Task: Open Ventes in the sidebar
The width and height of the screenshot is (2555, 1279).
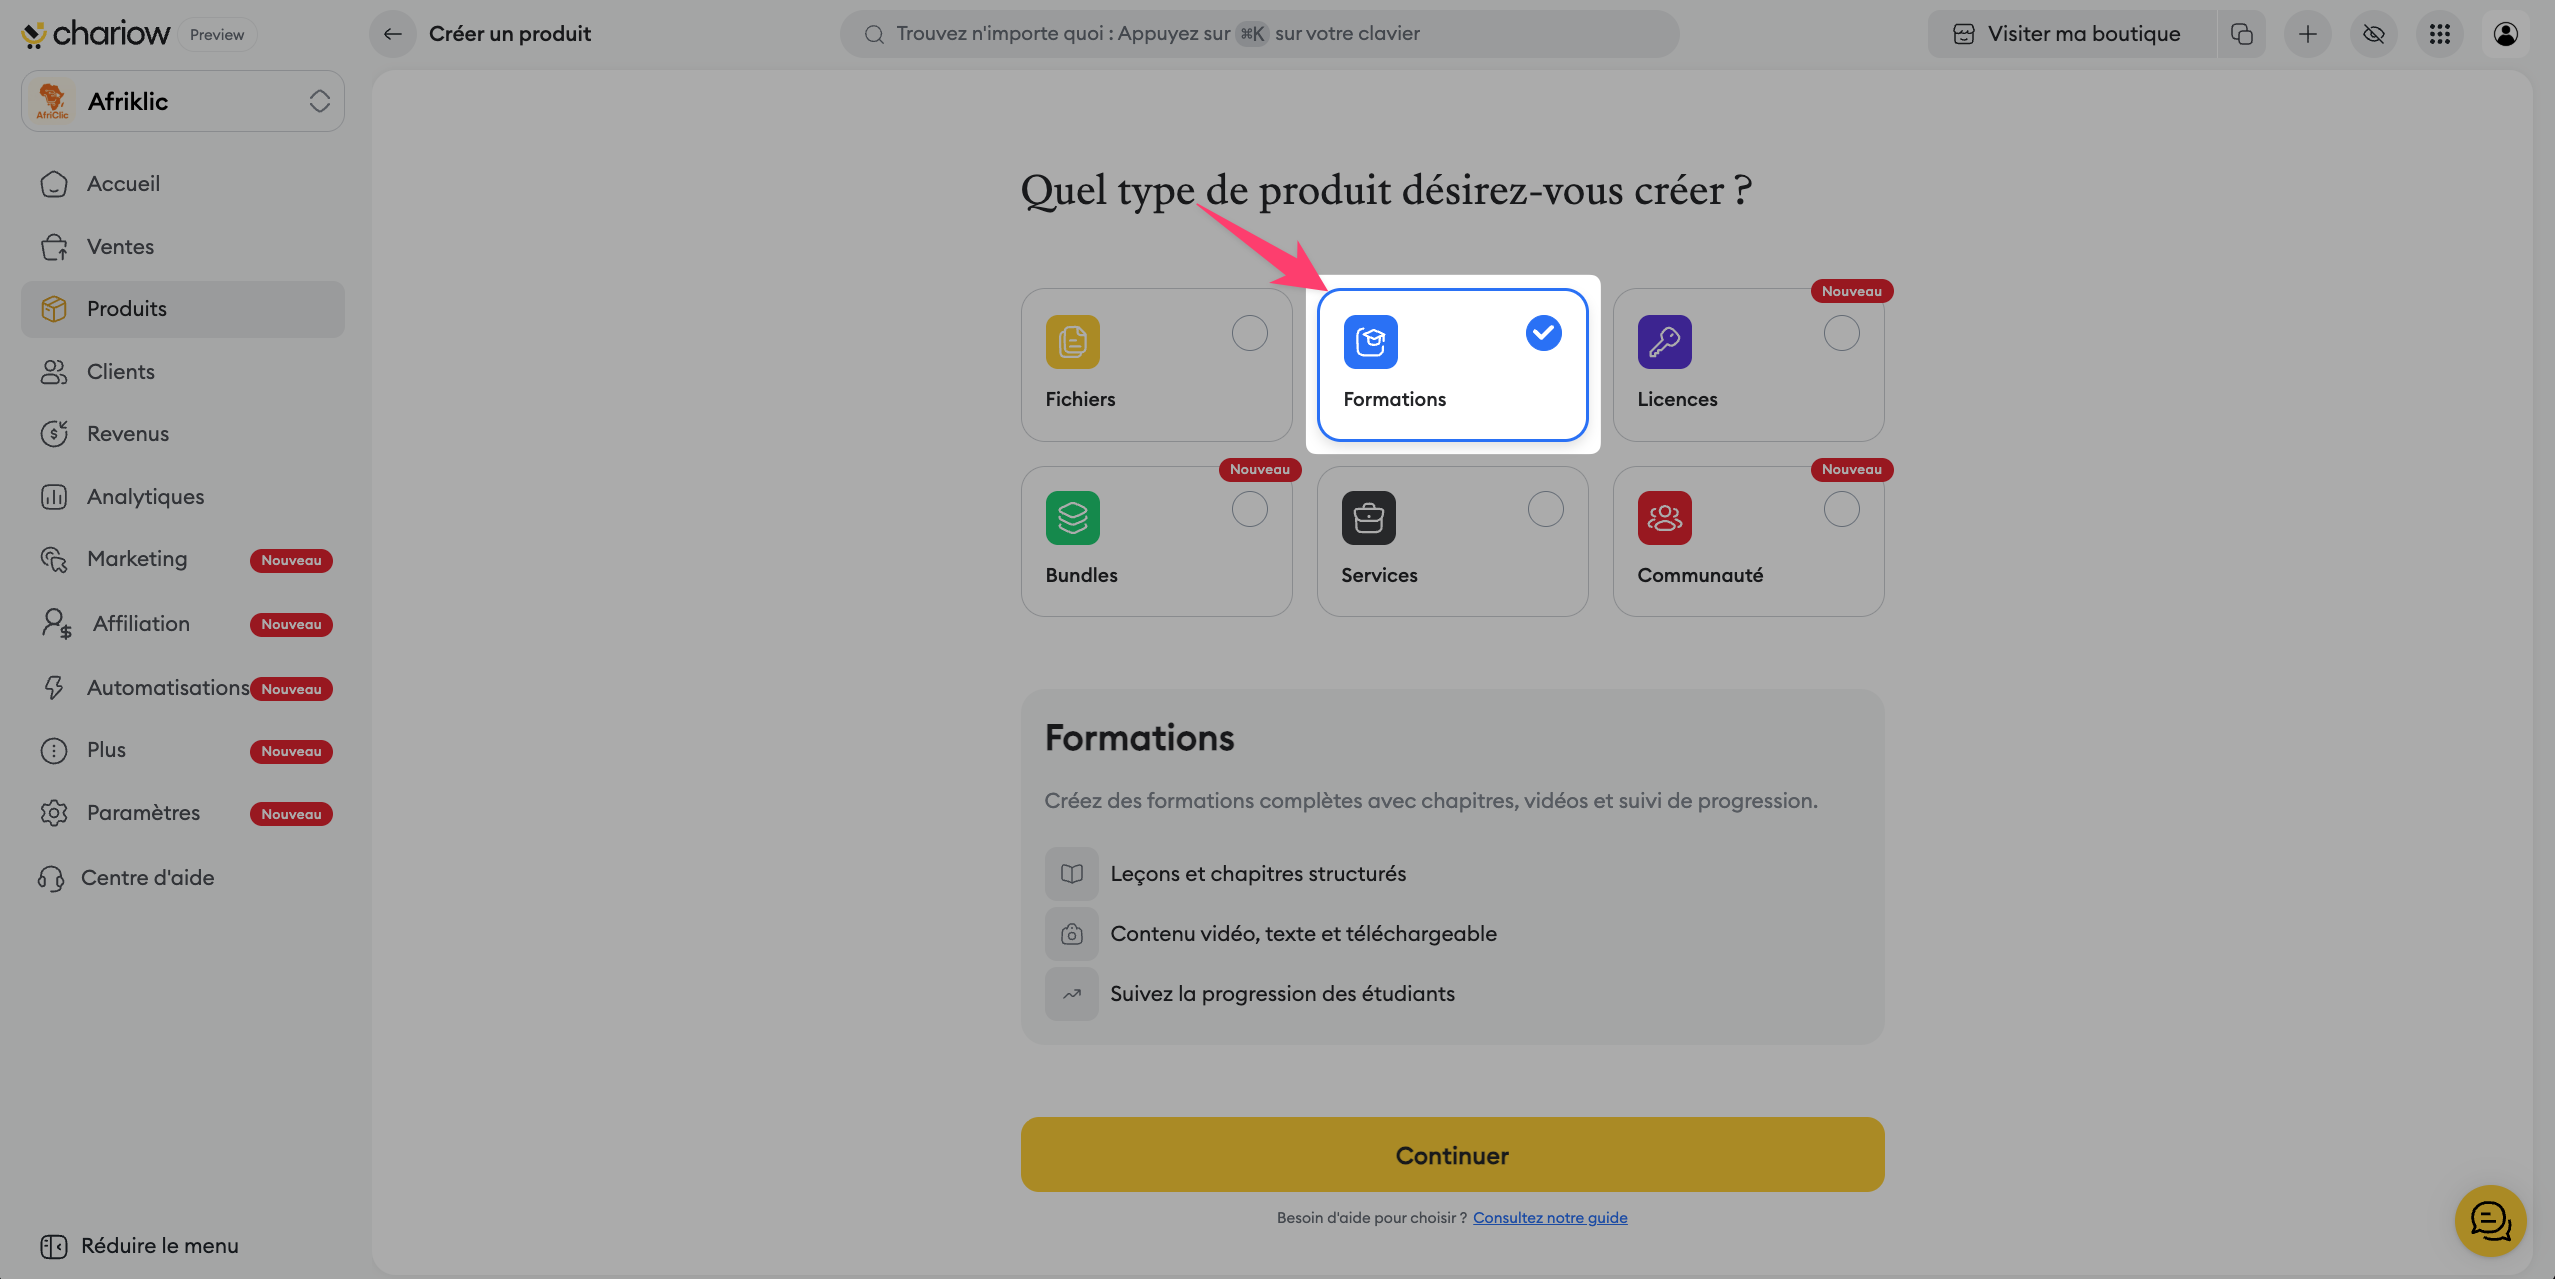Action: tap(120, 247)
